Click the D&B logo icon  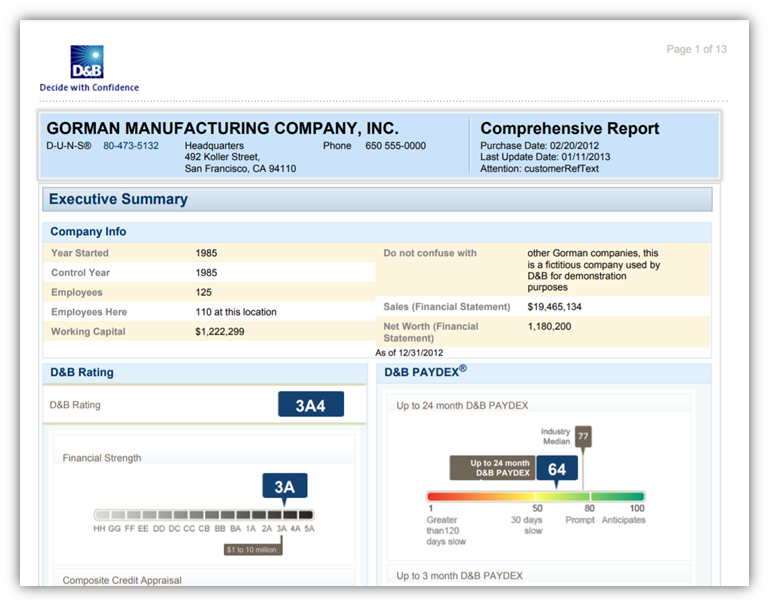[x=87, y=62]
